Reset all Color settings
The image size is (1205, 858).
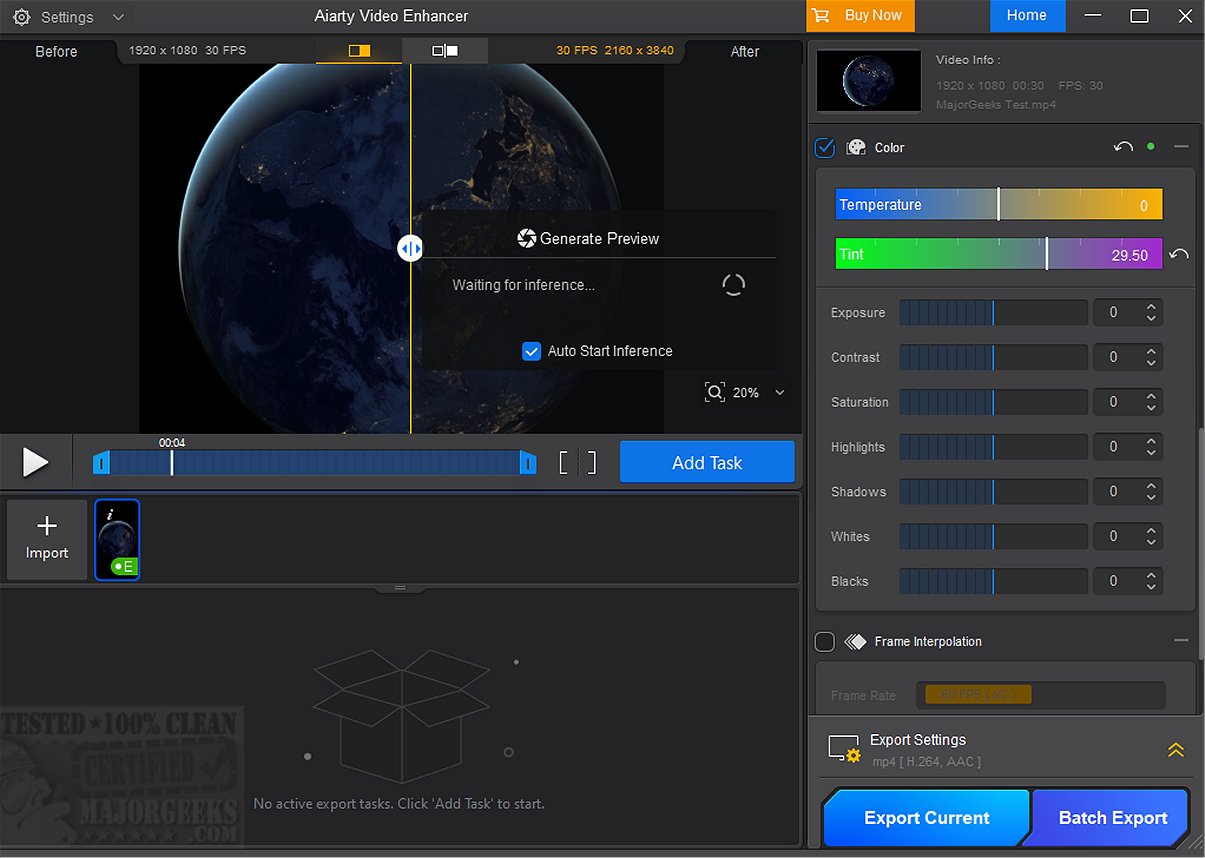[1123, 147]
